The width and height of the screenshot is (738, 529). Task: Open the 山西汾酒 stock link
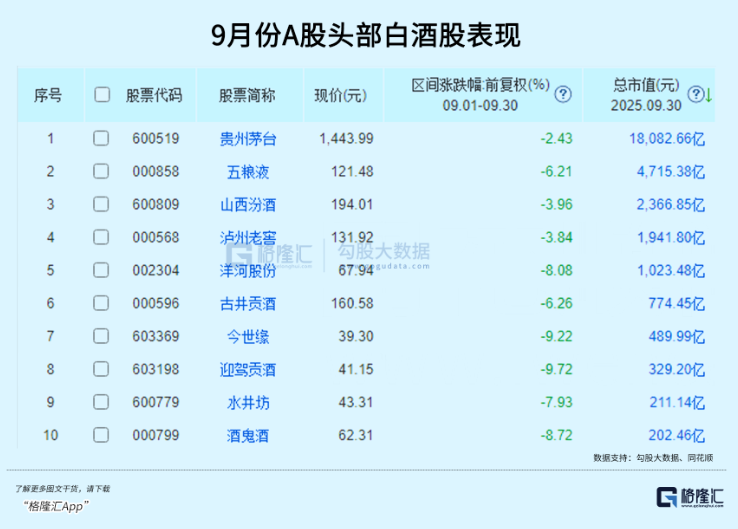coord(247,205)
